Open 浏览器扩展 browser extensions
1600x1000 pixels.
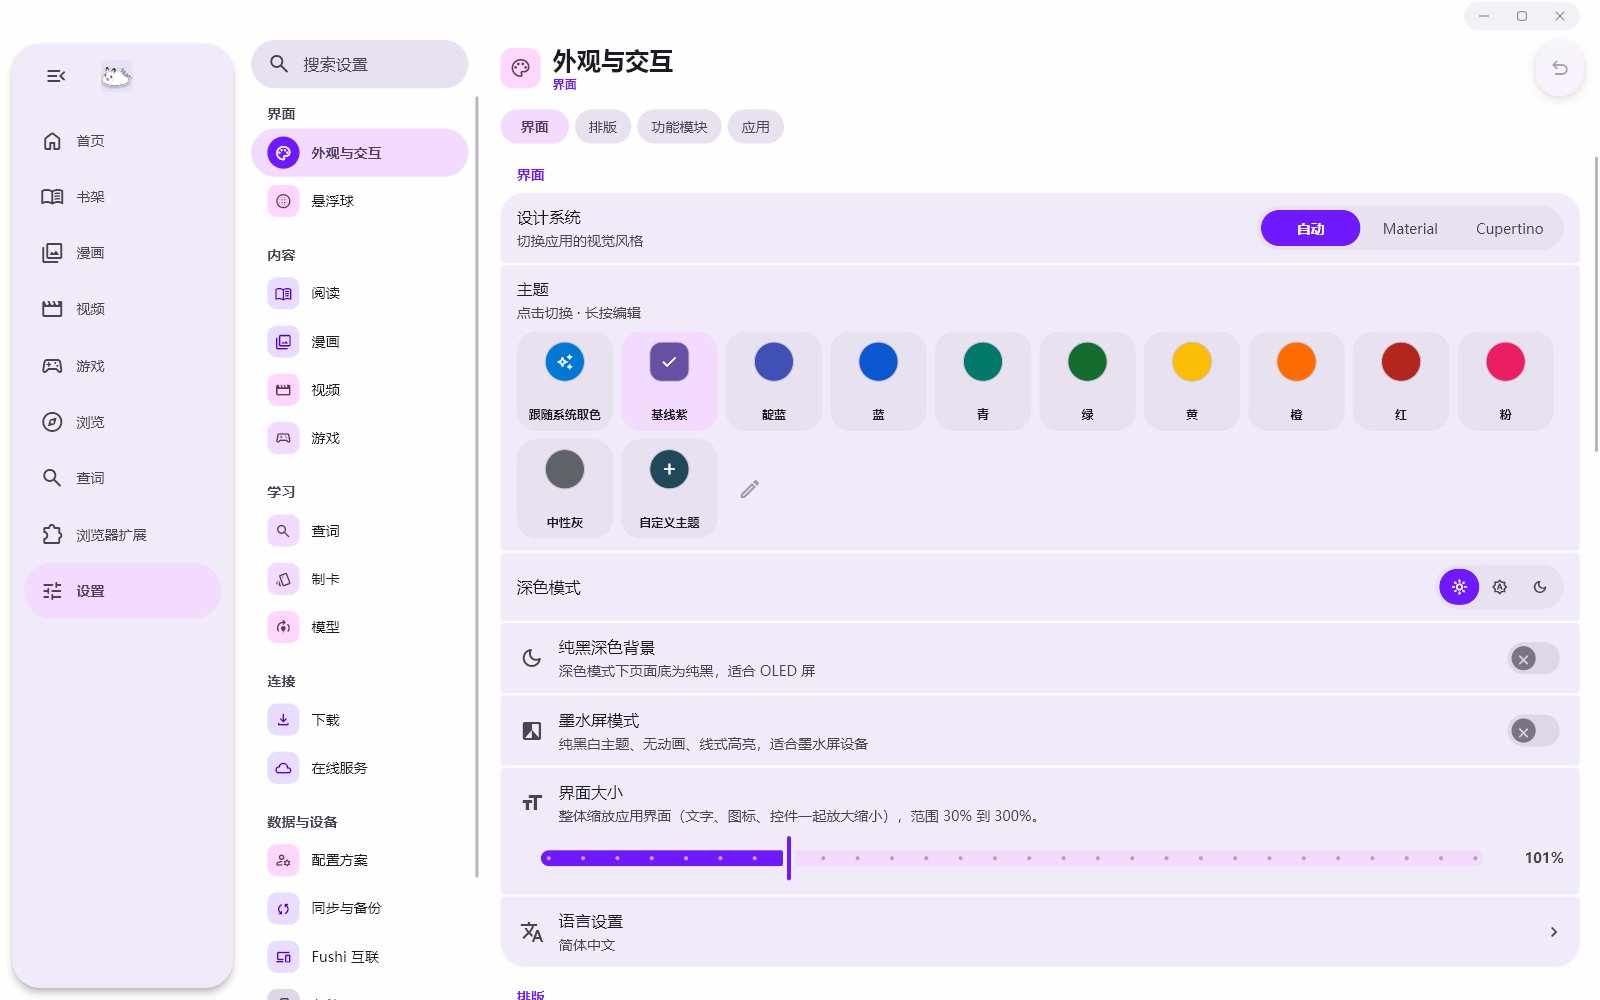[122, 535]
